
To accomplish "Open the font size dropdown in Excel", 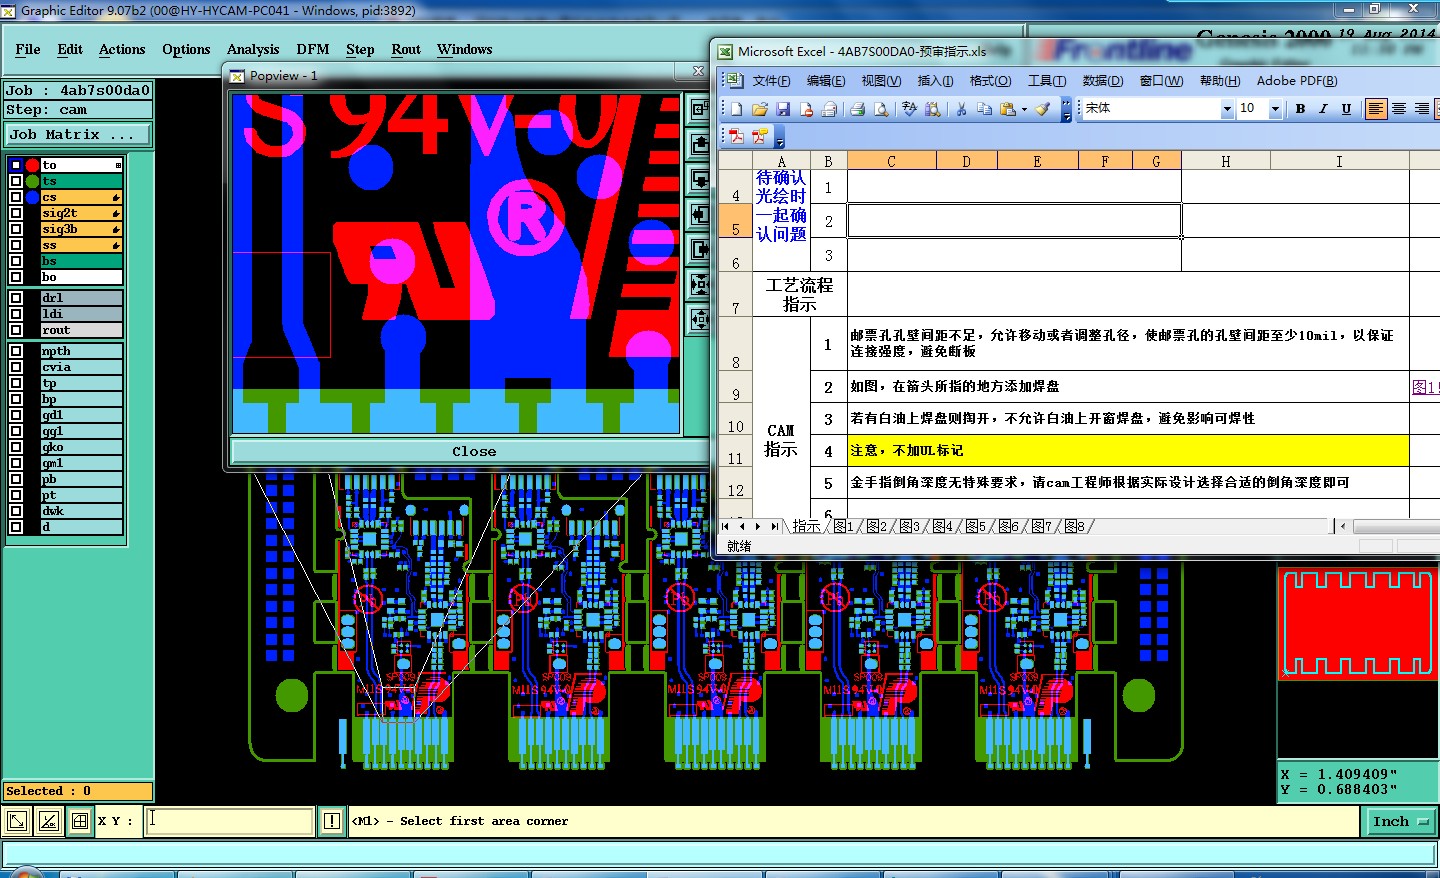I will click(x=1275, y=109).
